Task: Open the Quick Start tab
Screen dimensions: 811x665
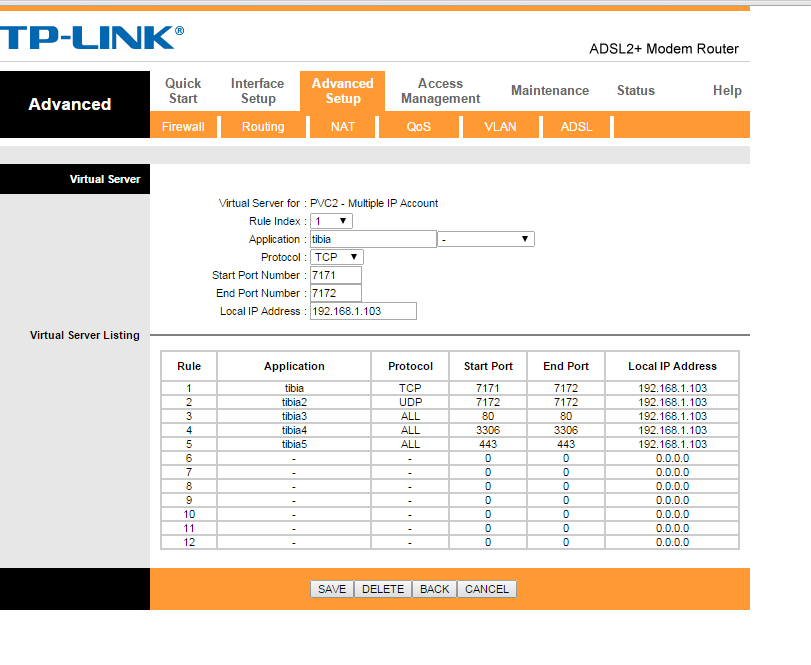Action: pyautogui.click(x=183, y=91)
